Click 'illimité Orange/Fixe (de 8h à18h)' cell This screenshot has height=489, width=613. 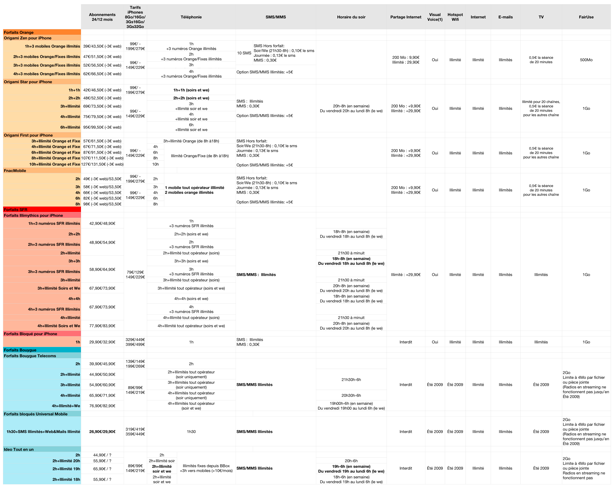pyautogui.click(x=200, y=156)
